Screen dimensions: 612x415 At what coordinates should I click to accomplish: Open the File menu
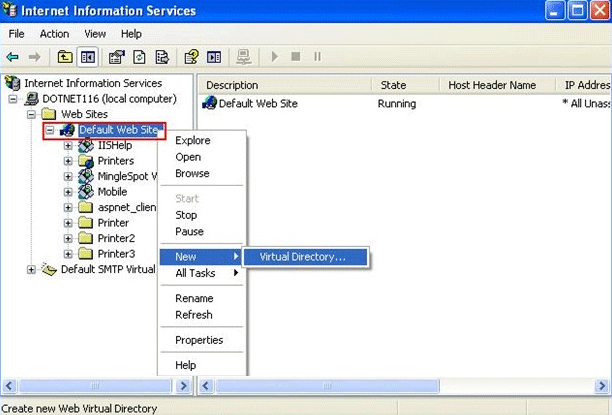pyautogui.click(x=16, y=34)
